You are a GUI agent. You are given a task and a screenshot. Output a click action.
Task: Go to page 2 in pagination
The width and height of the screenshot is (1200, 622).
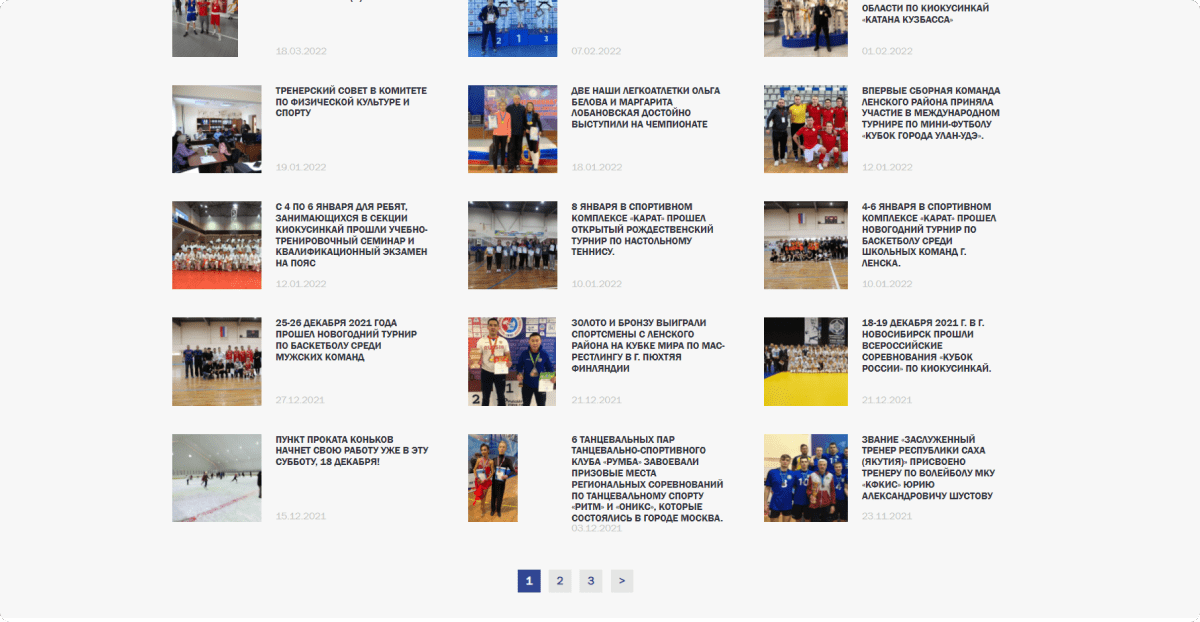(x=560, y=581)
